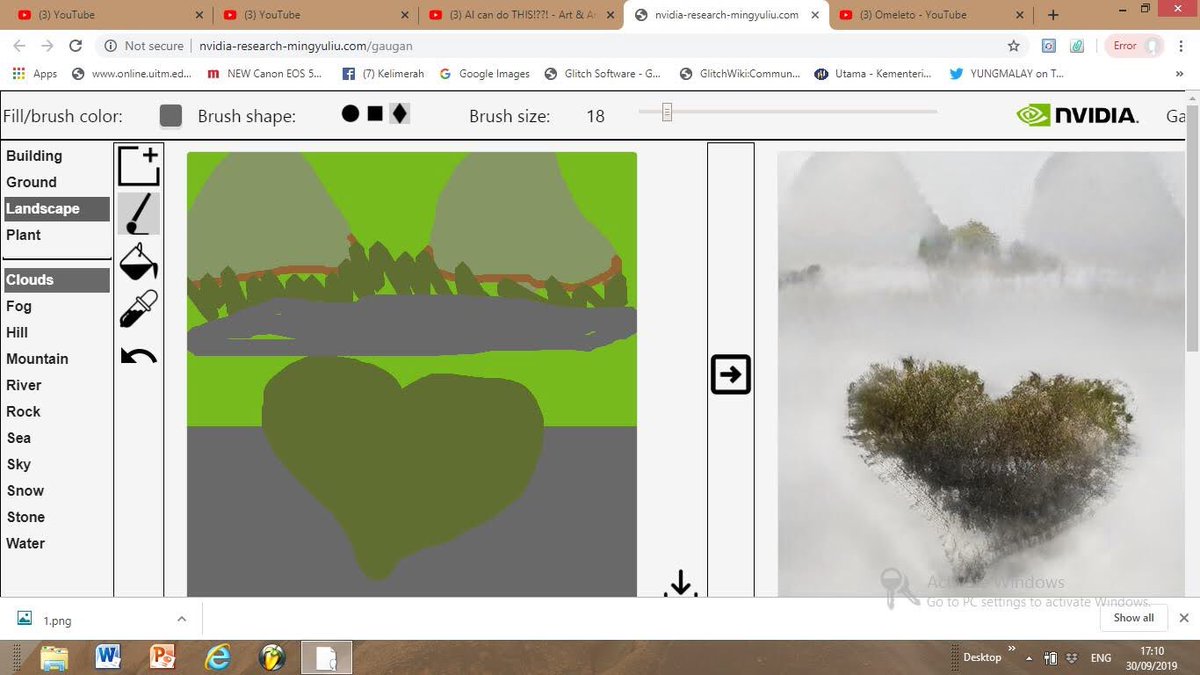Screen dimensions: 1200x675
Task: Click the download arrow below the canvas
Action: click(x=681, y=583)
